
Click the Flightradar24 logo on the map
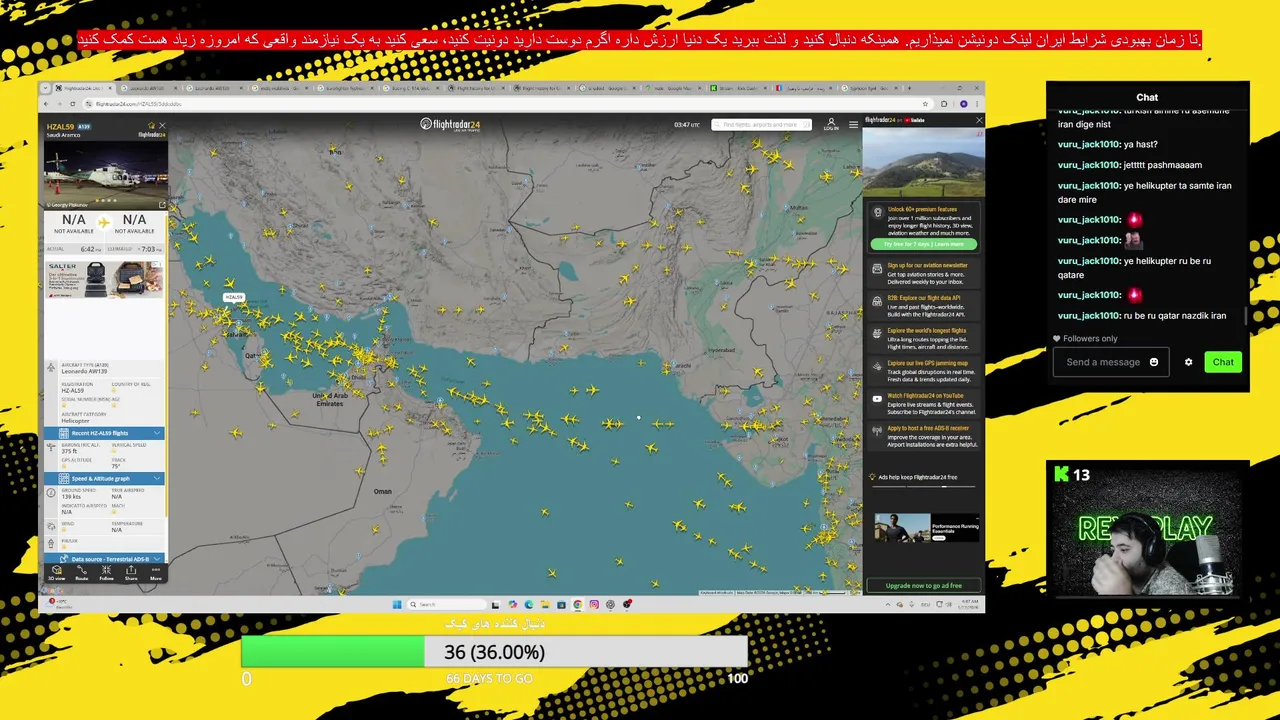pyautogui.click(x=450, y=125)
